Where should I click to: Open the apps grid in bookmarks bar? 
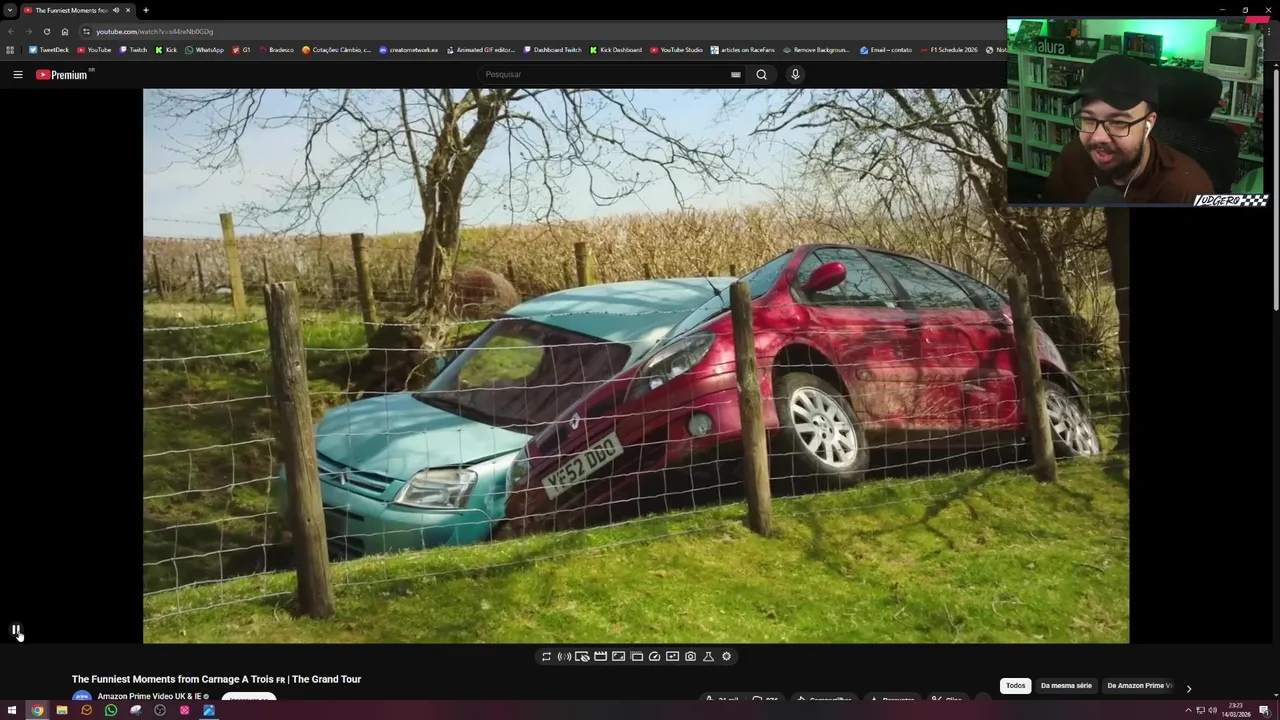10,50
